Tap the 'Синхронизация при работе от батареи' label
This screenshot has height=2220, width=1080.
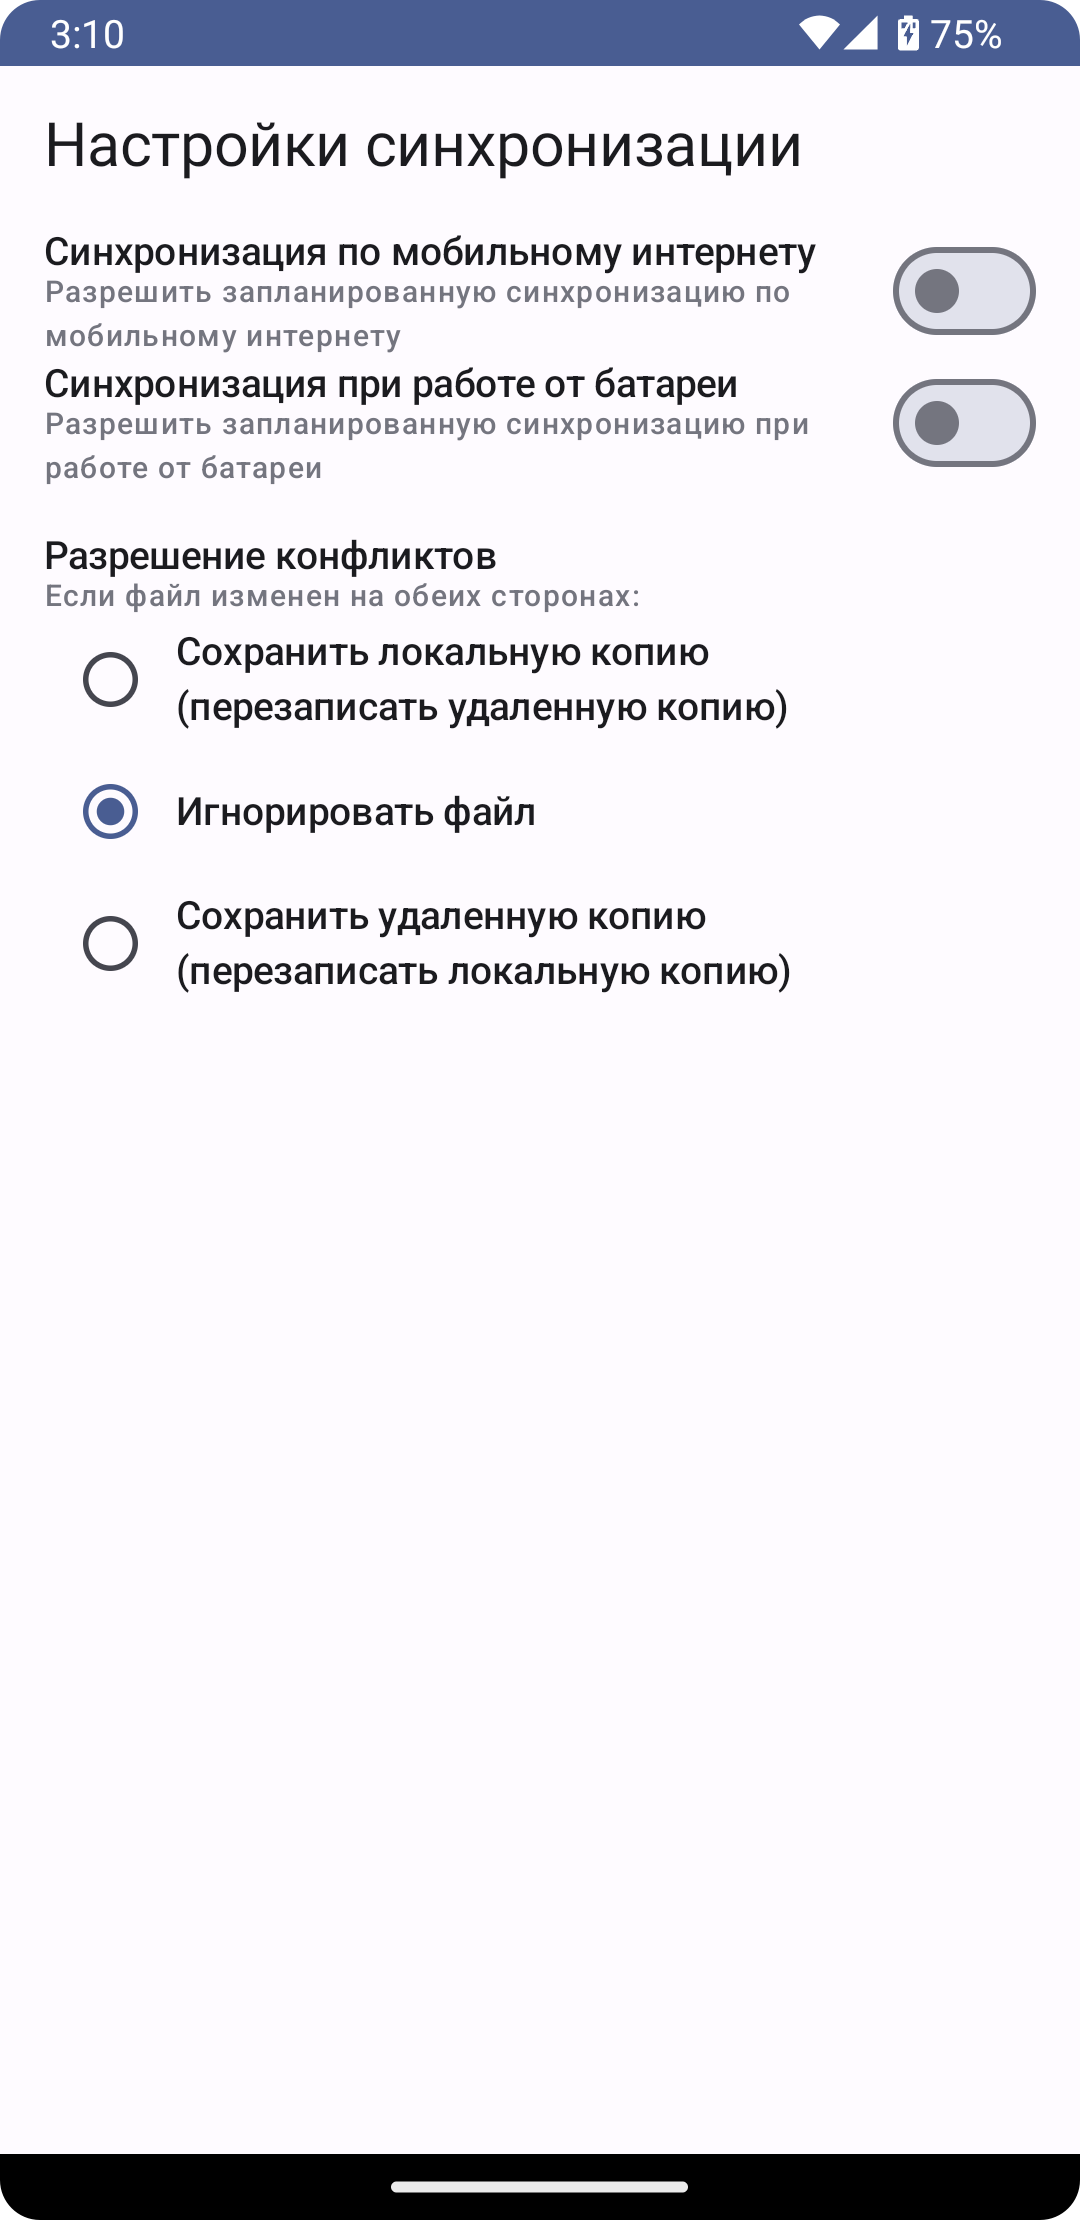click(x=391, y=384)
